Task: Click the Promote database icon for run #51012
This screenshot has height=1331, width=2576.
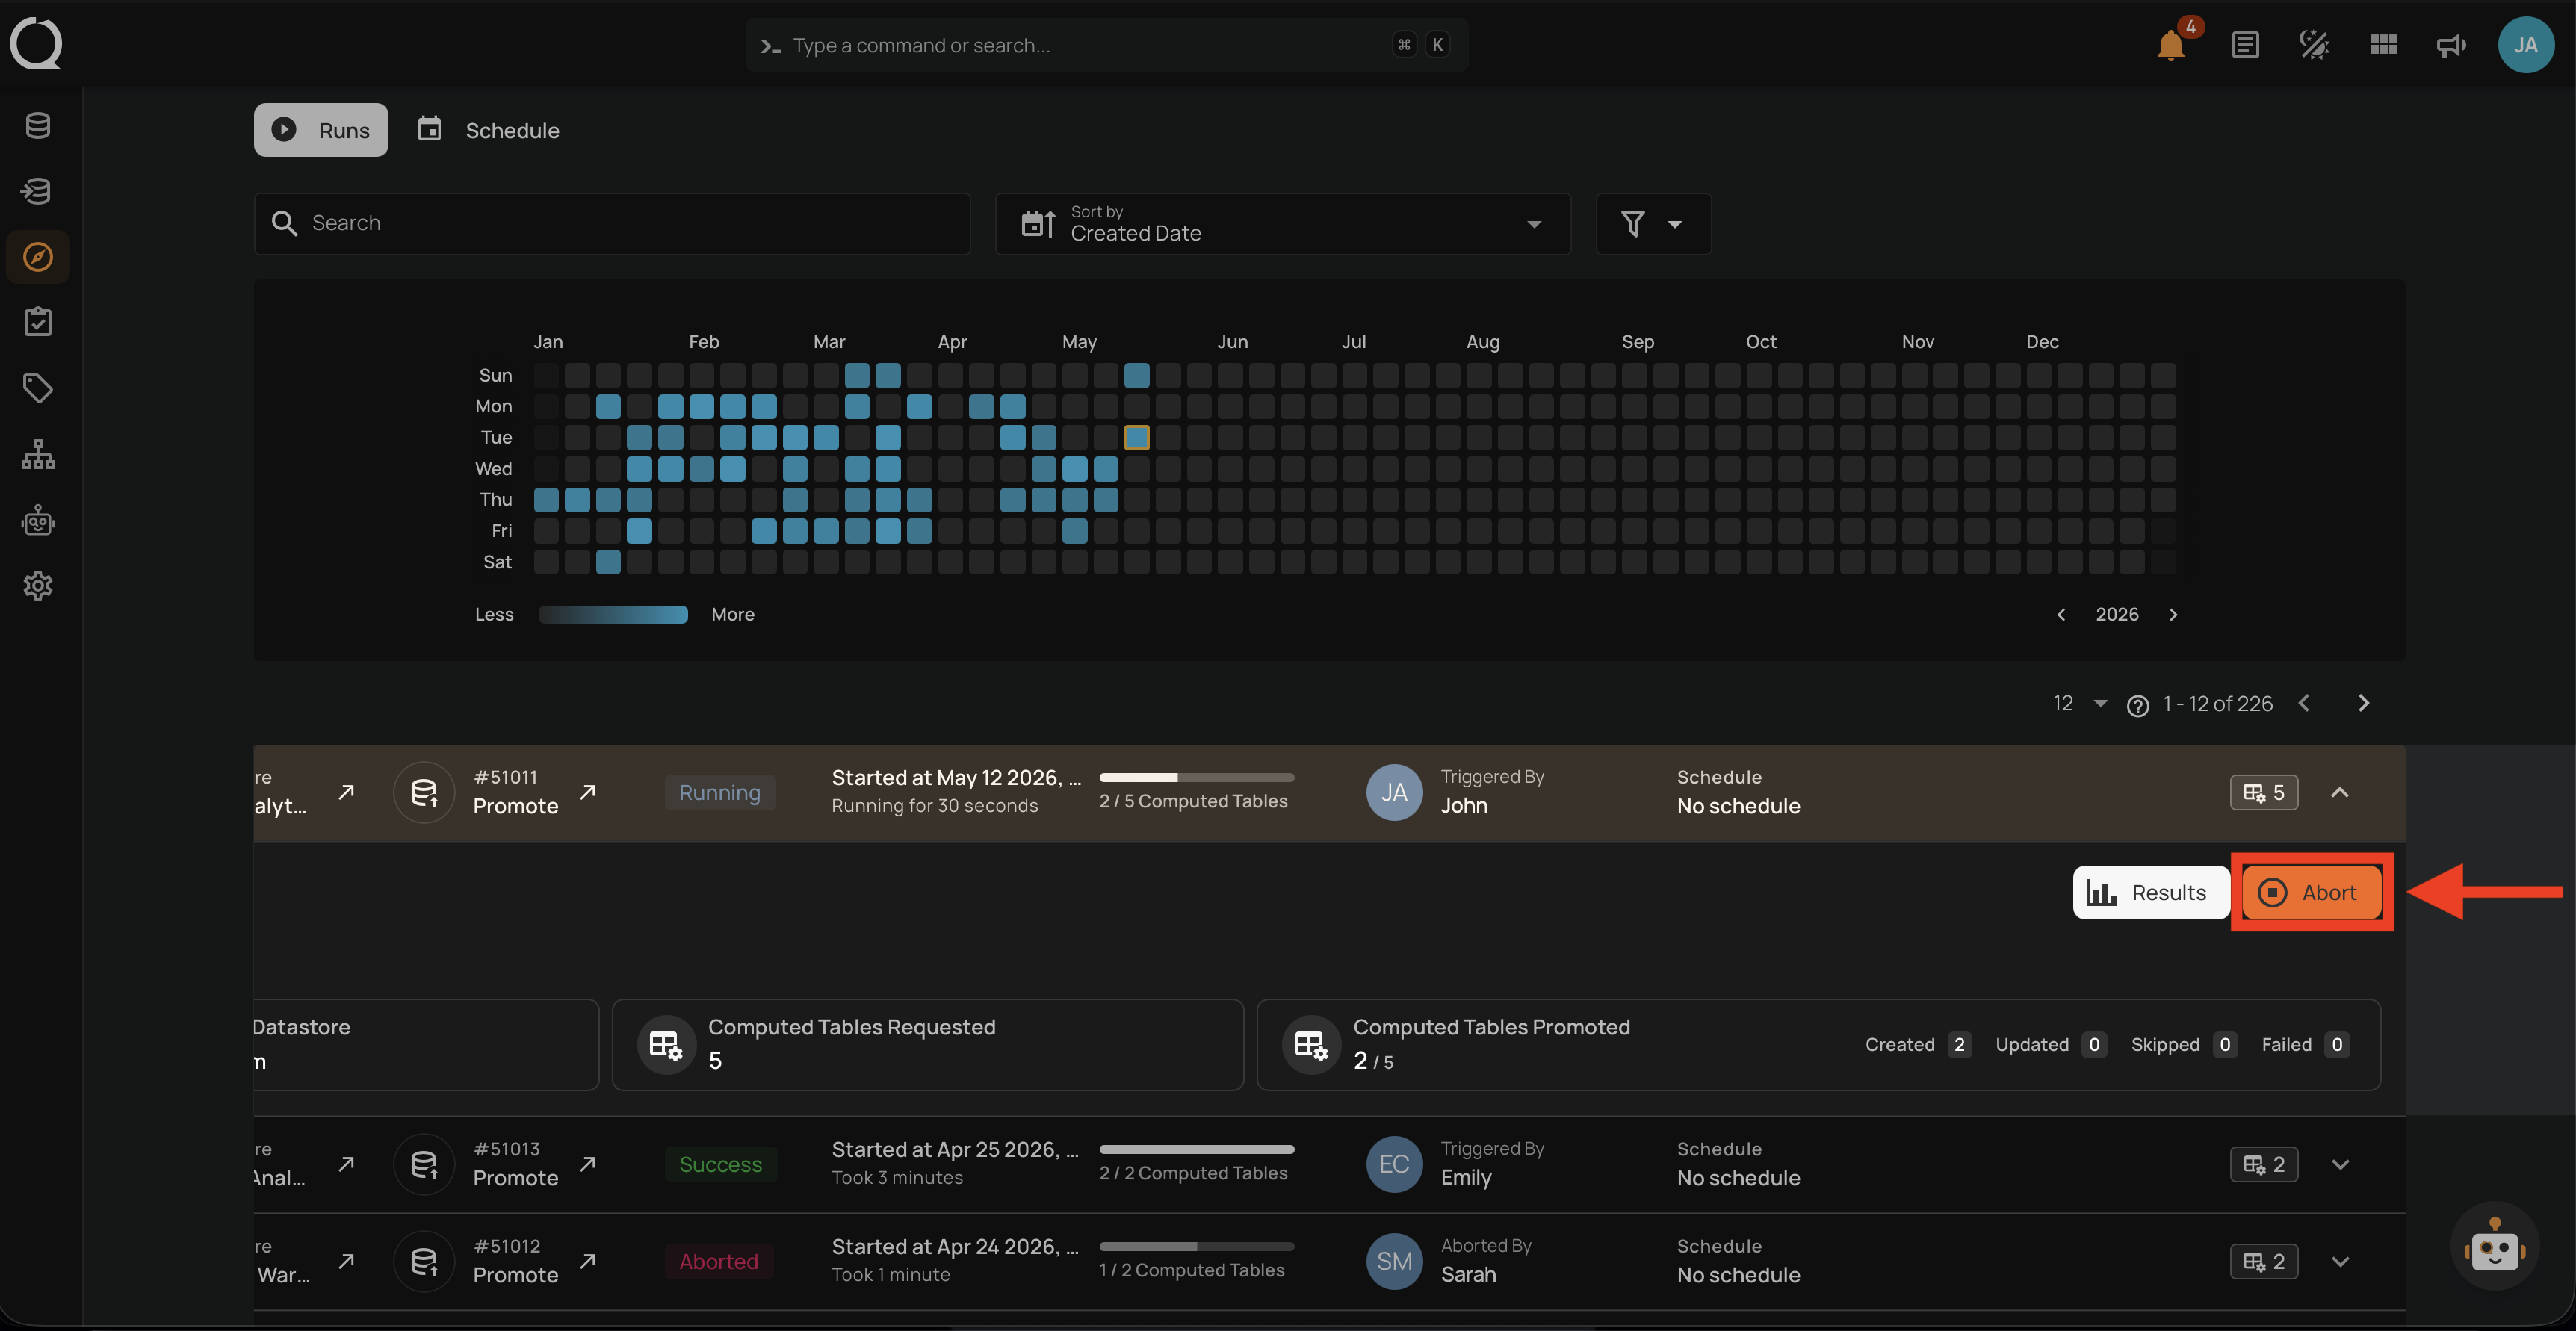Action: click(x=424, y=1262)
